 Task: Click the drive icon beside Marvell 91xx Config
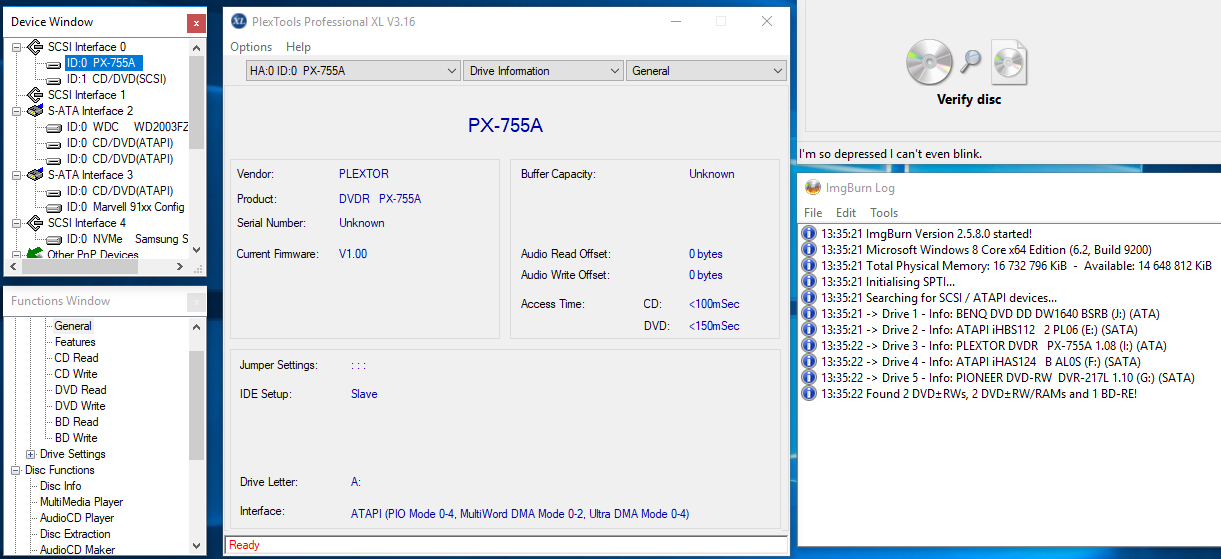(54, 207)
